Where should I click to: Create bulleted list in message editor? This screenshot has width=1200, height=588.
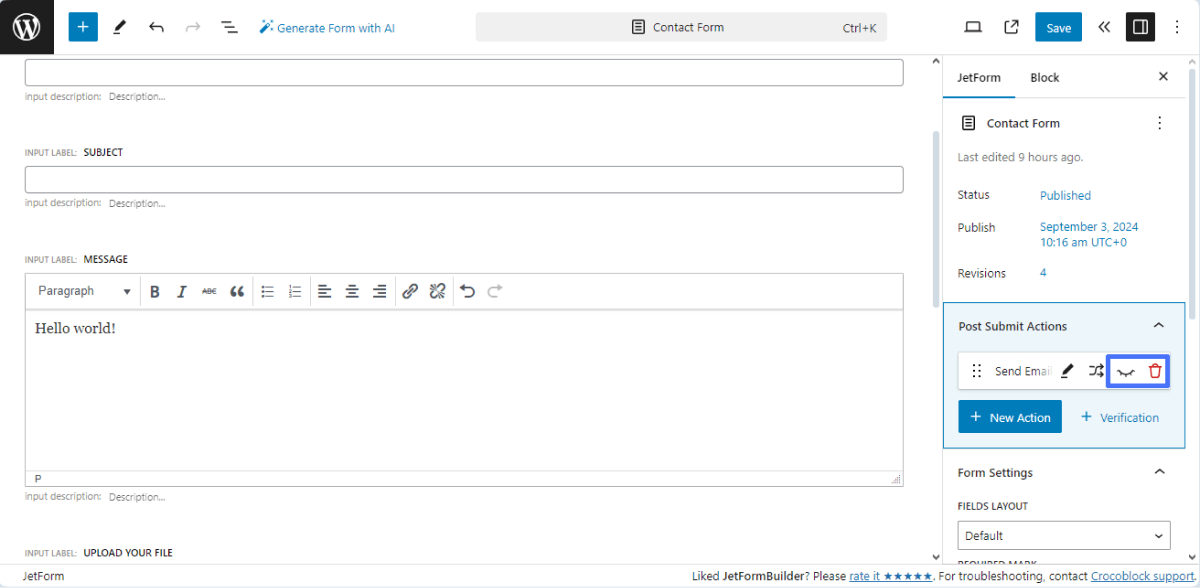pos(268,291)
